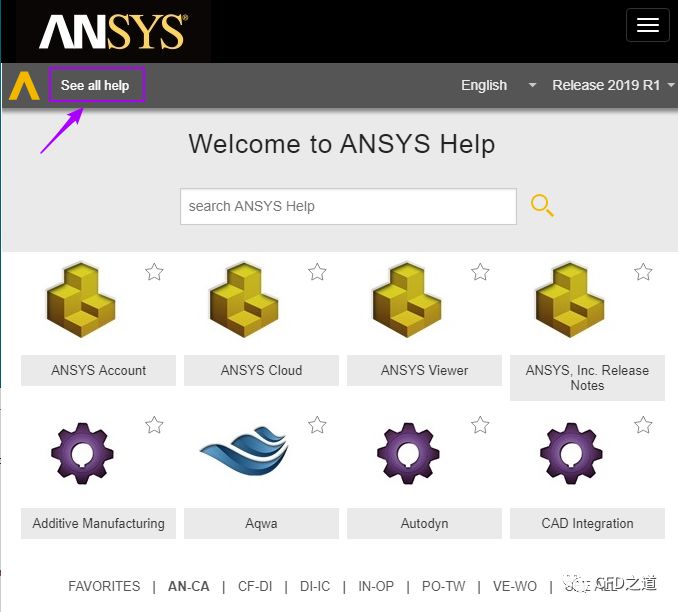Open the Autodyn label button
The width and height of the screenshot is (678, 612).
pyautogui.click(x=424, y=523)
